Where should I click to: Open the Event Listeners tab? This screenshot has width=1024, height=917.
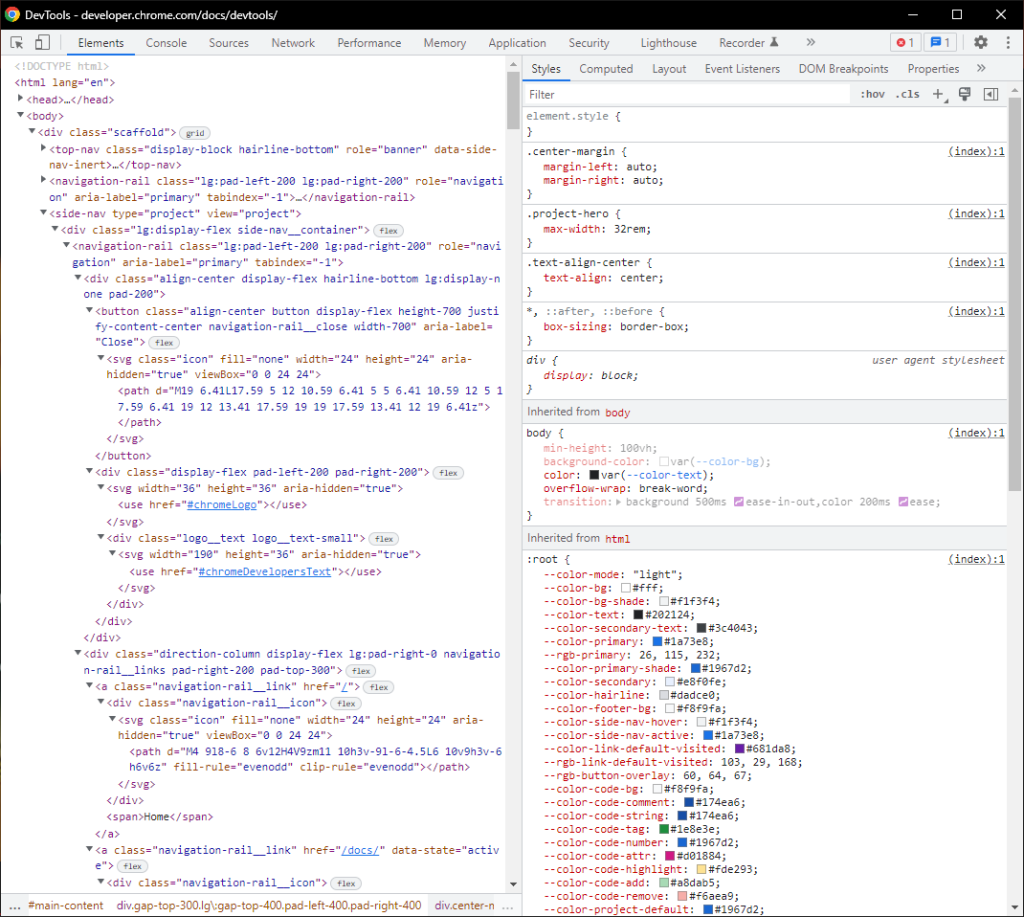pyautogui.click(x=742, y=69)
